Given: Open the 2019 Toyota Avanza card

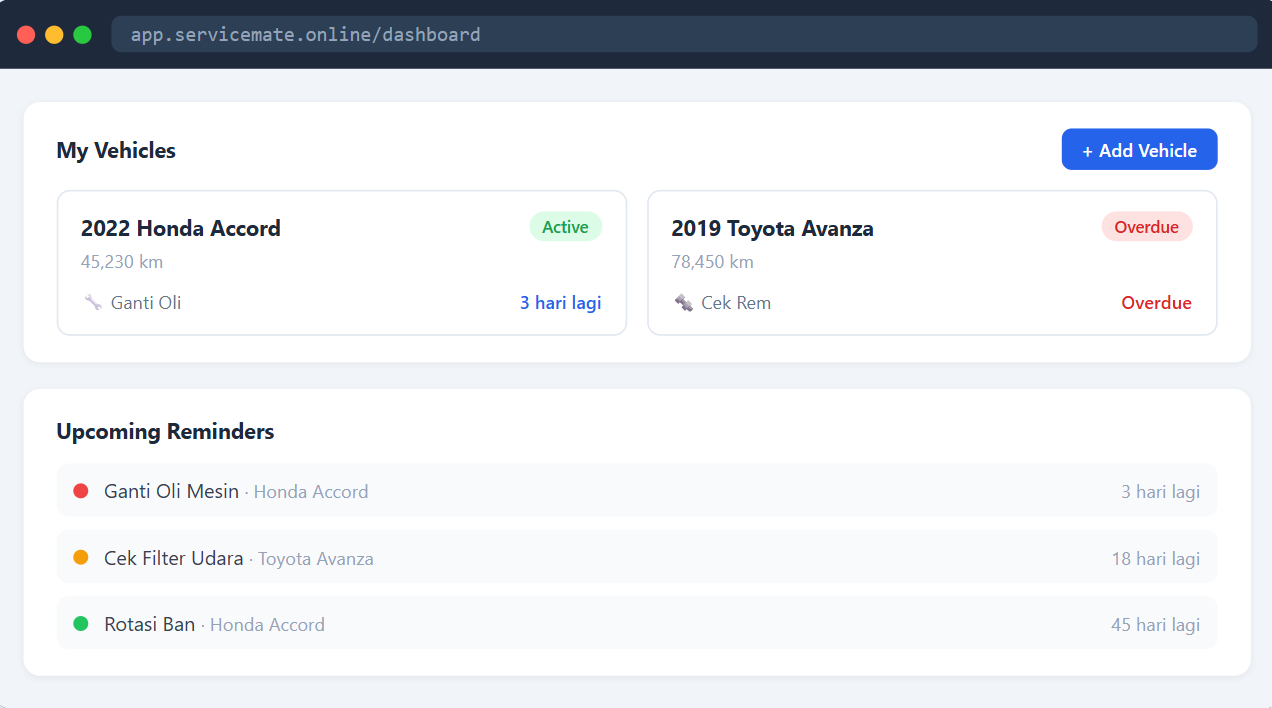Looking at the screenshot, I should 932,263.
